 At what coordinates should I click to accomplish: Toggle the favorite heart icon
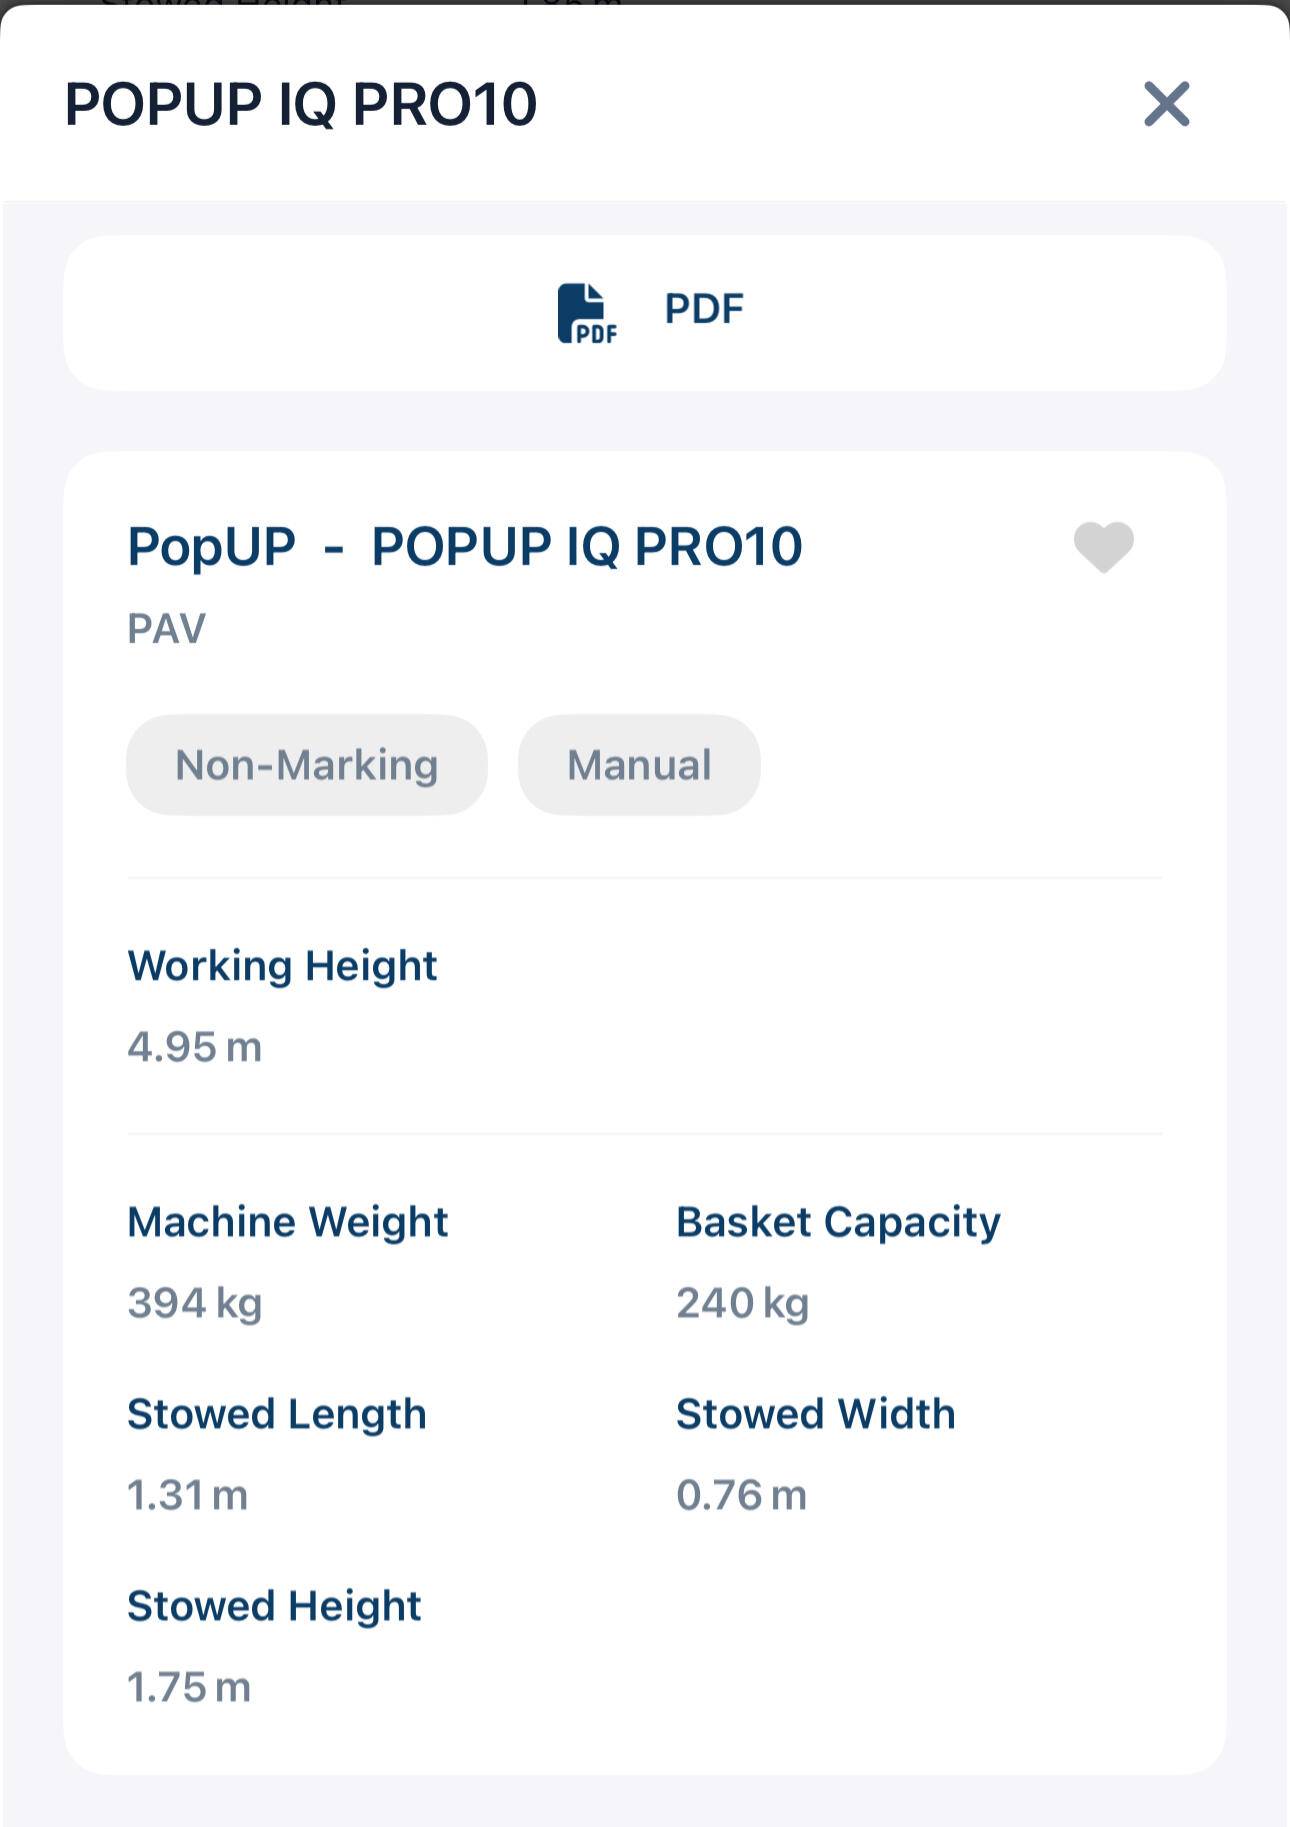coord(1103,547)
